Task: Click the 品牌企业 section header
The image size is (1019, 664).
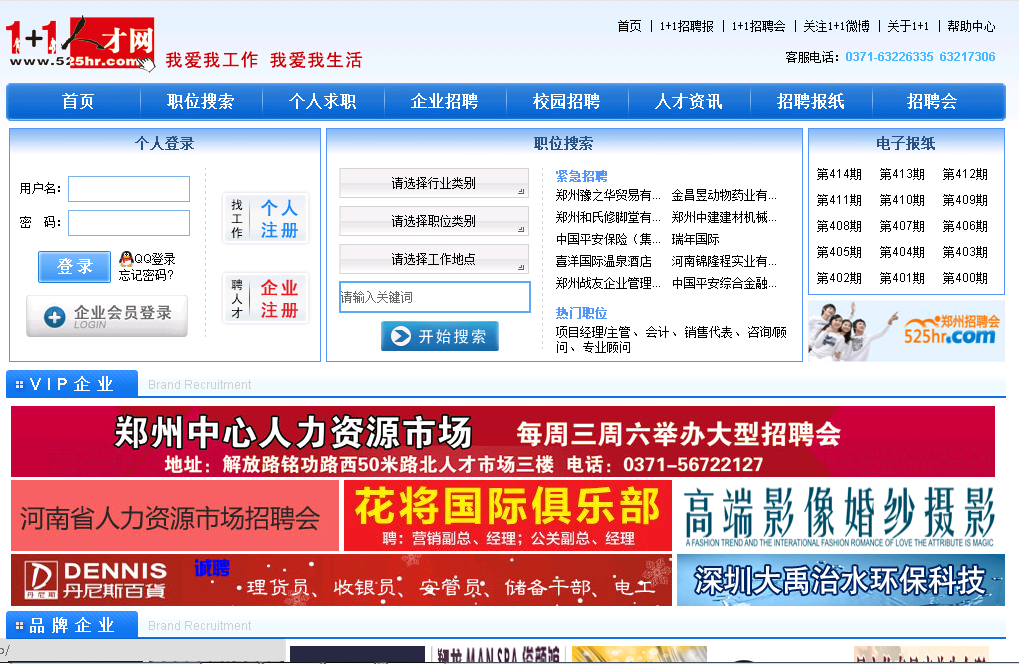Action: pyautogui.click(x=72, y=625)
